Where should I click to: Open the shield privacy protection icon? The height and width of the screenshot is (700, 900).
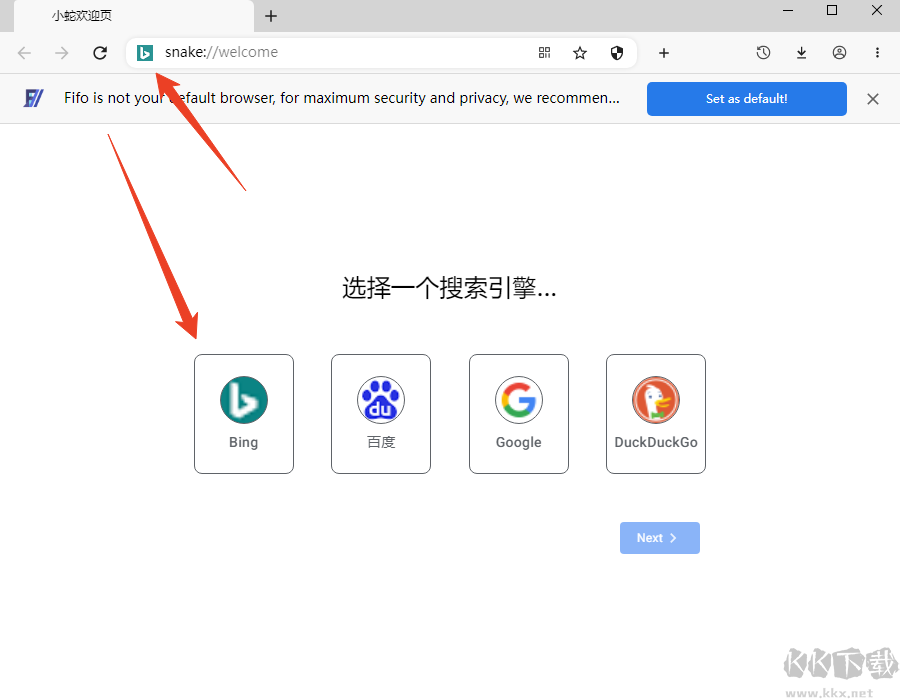[x=616, y=53]
